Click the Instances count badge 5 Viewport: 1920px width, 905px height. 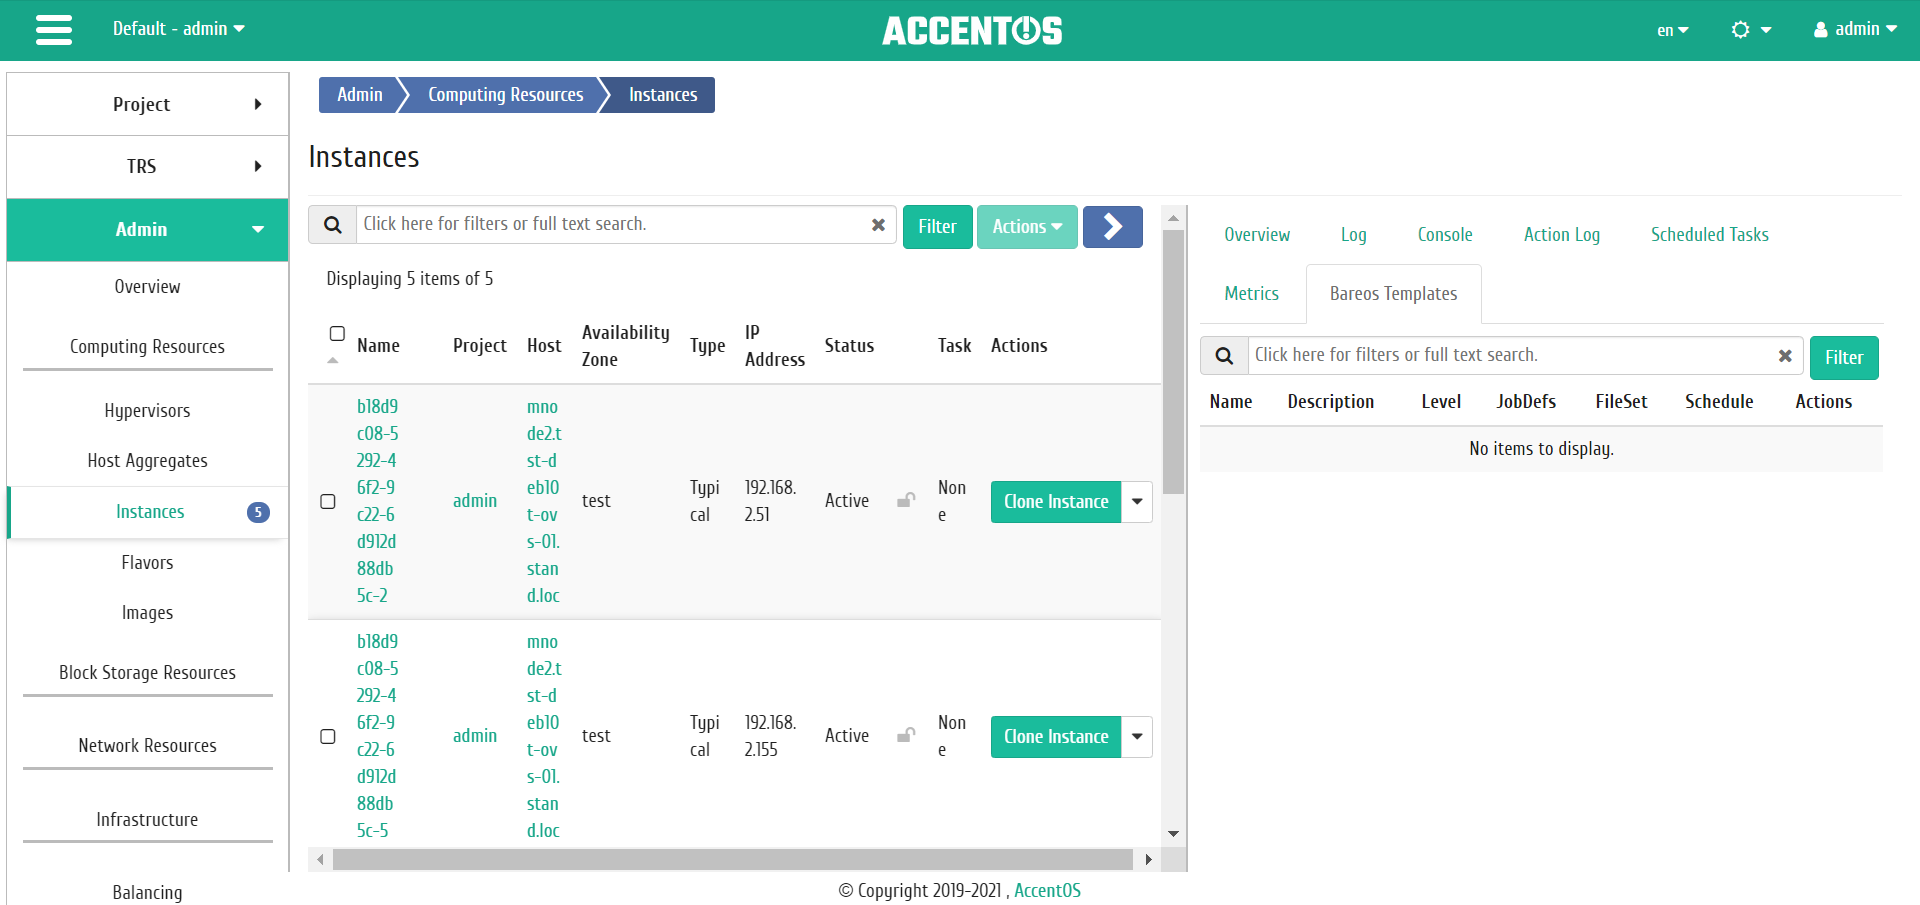click(258, 512)
